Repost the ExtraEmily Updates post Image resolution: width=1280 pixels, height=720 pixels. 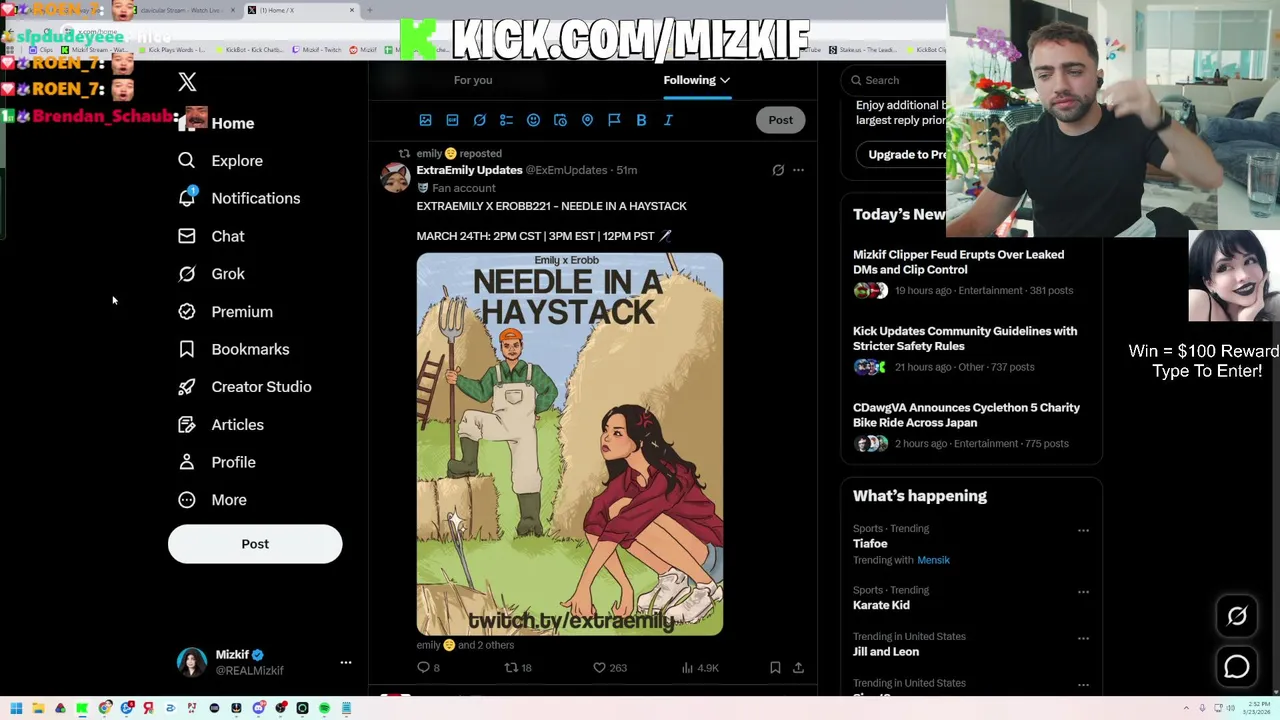click(x=517, y=667)
